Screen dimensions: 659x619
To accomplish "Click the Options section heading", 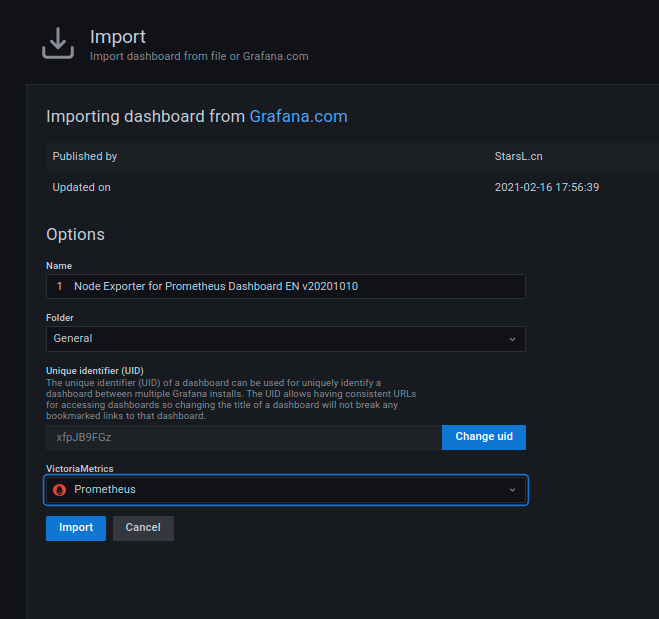I will click(x=75, y=234).
